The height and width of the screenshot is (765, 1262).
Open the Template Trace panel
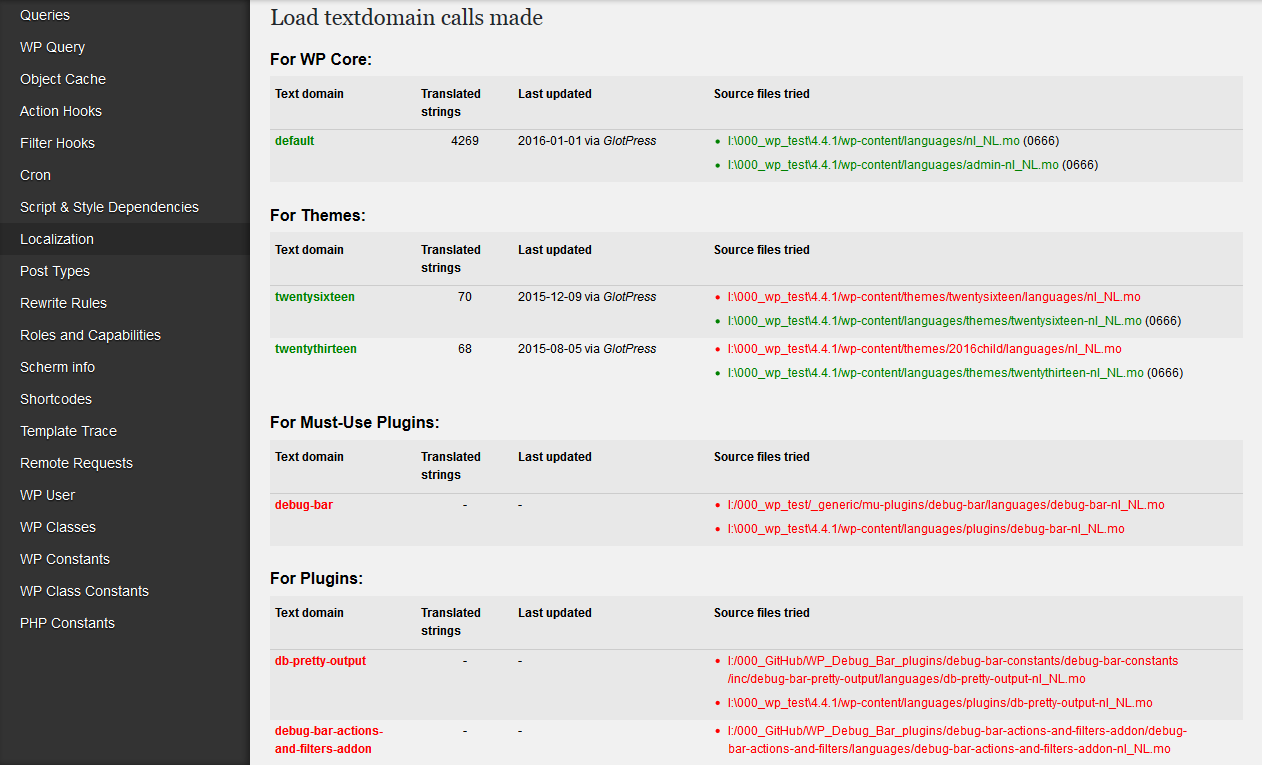[124, 431]
